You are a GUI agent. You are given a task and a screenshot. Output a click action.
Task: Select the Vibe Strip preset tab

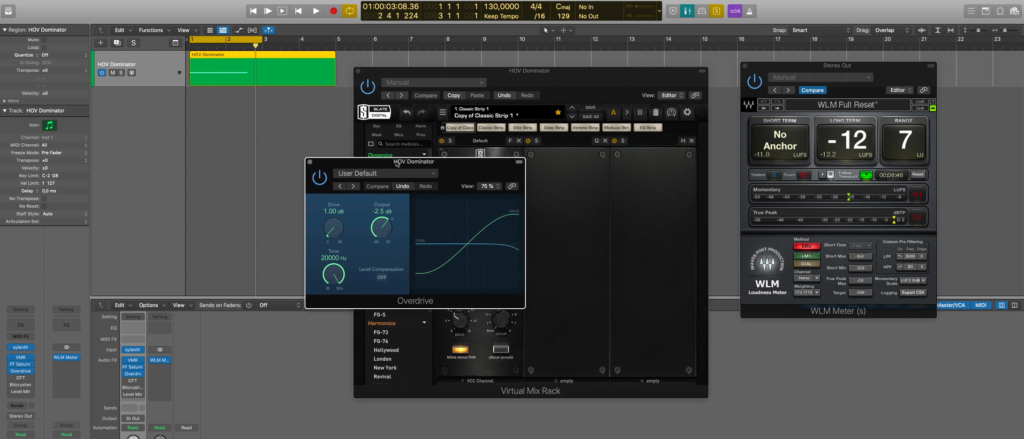pyautogui.click(x=521, y=127)
